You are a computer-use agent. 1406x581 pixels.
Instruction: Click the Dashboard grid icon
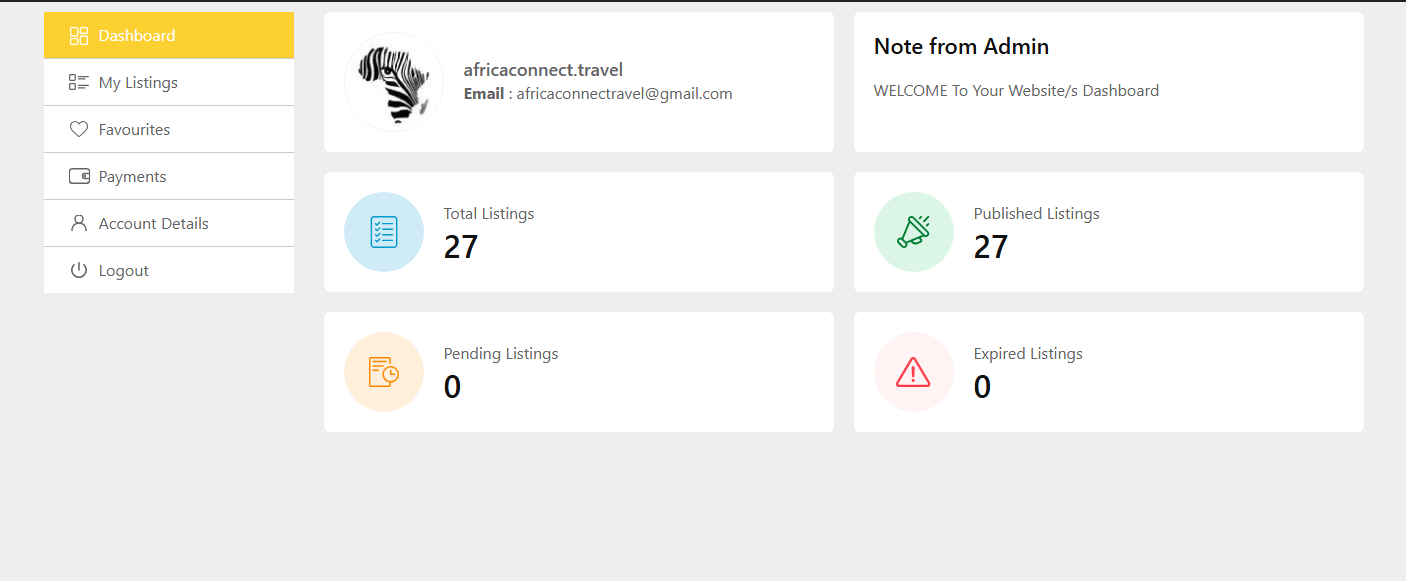click(x=79, y=36)
